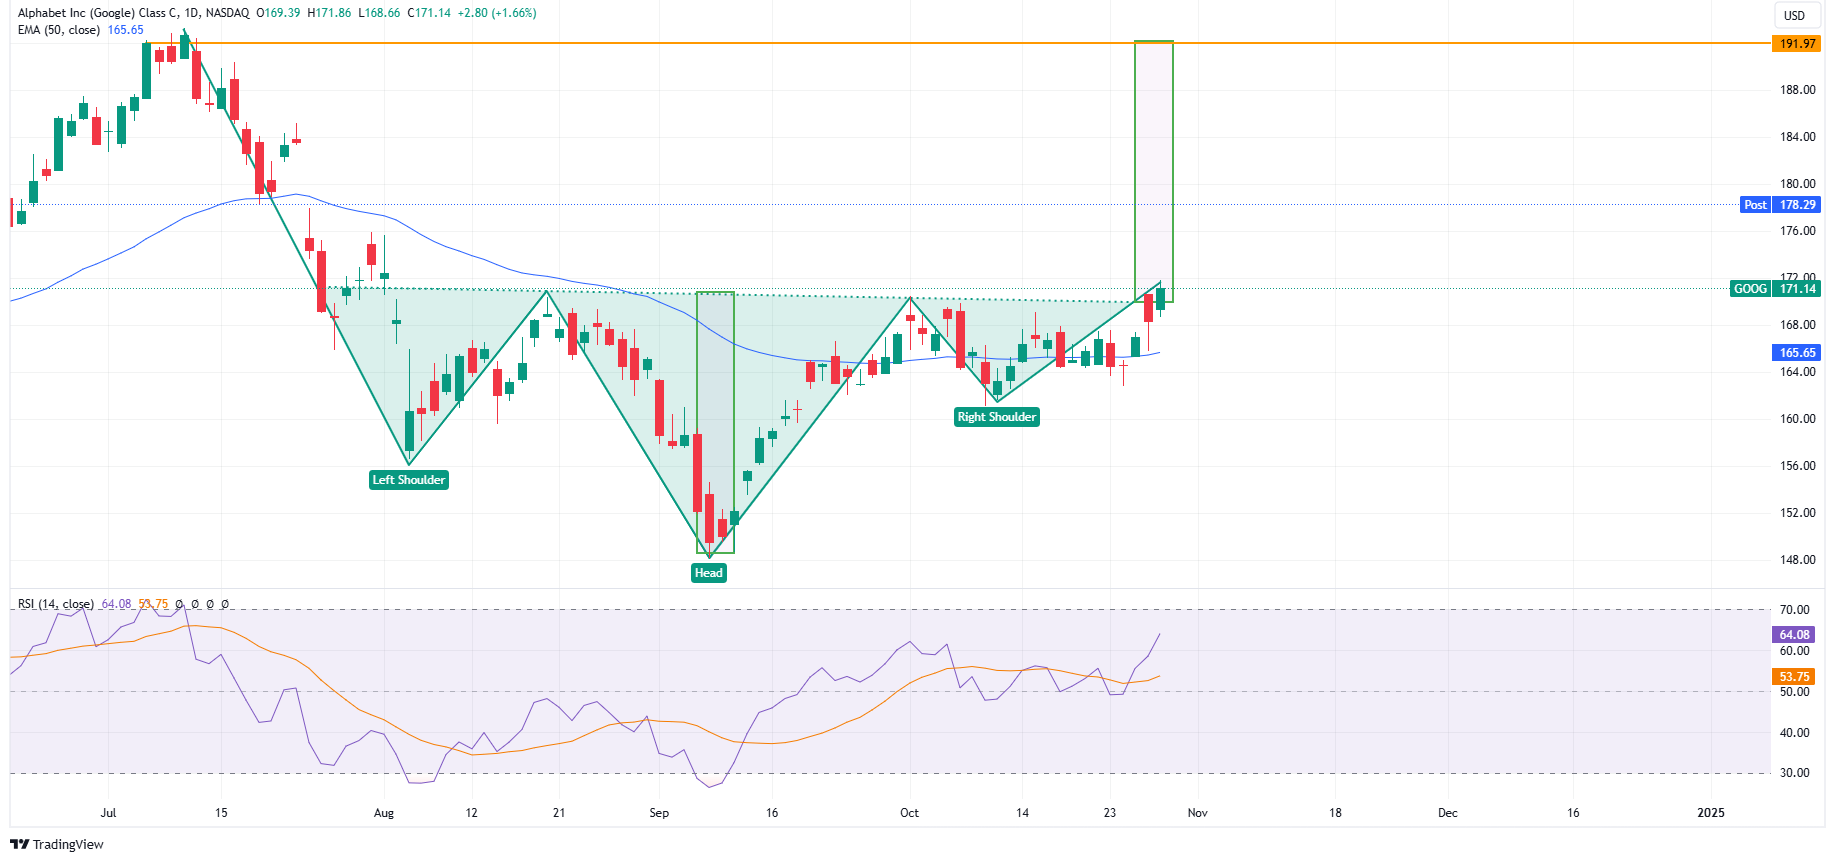
Task: Click the H171.86 high value in header
Action: 329,13
